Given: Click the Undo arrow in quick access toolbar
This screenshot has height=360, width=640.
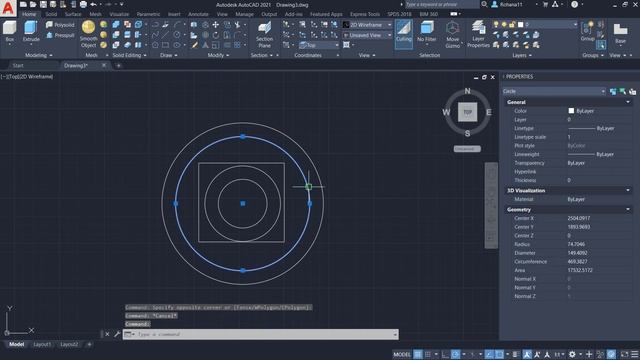Looking at the screenshot, I should click(94, 4).
